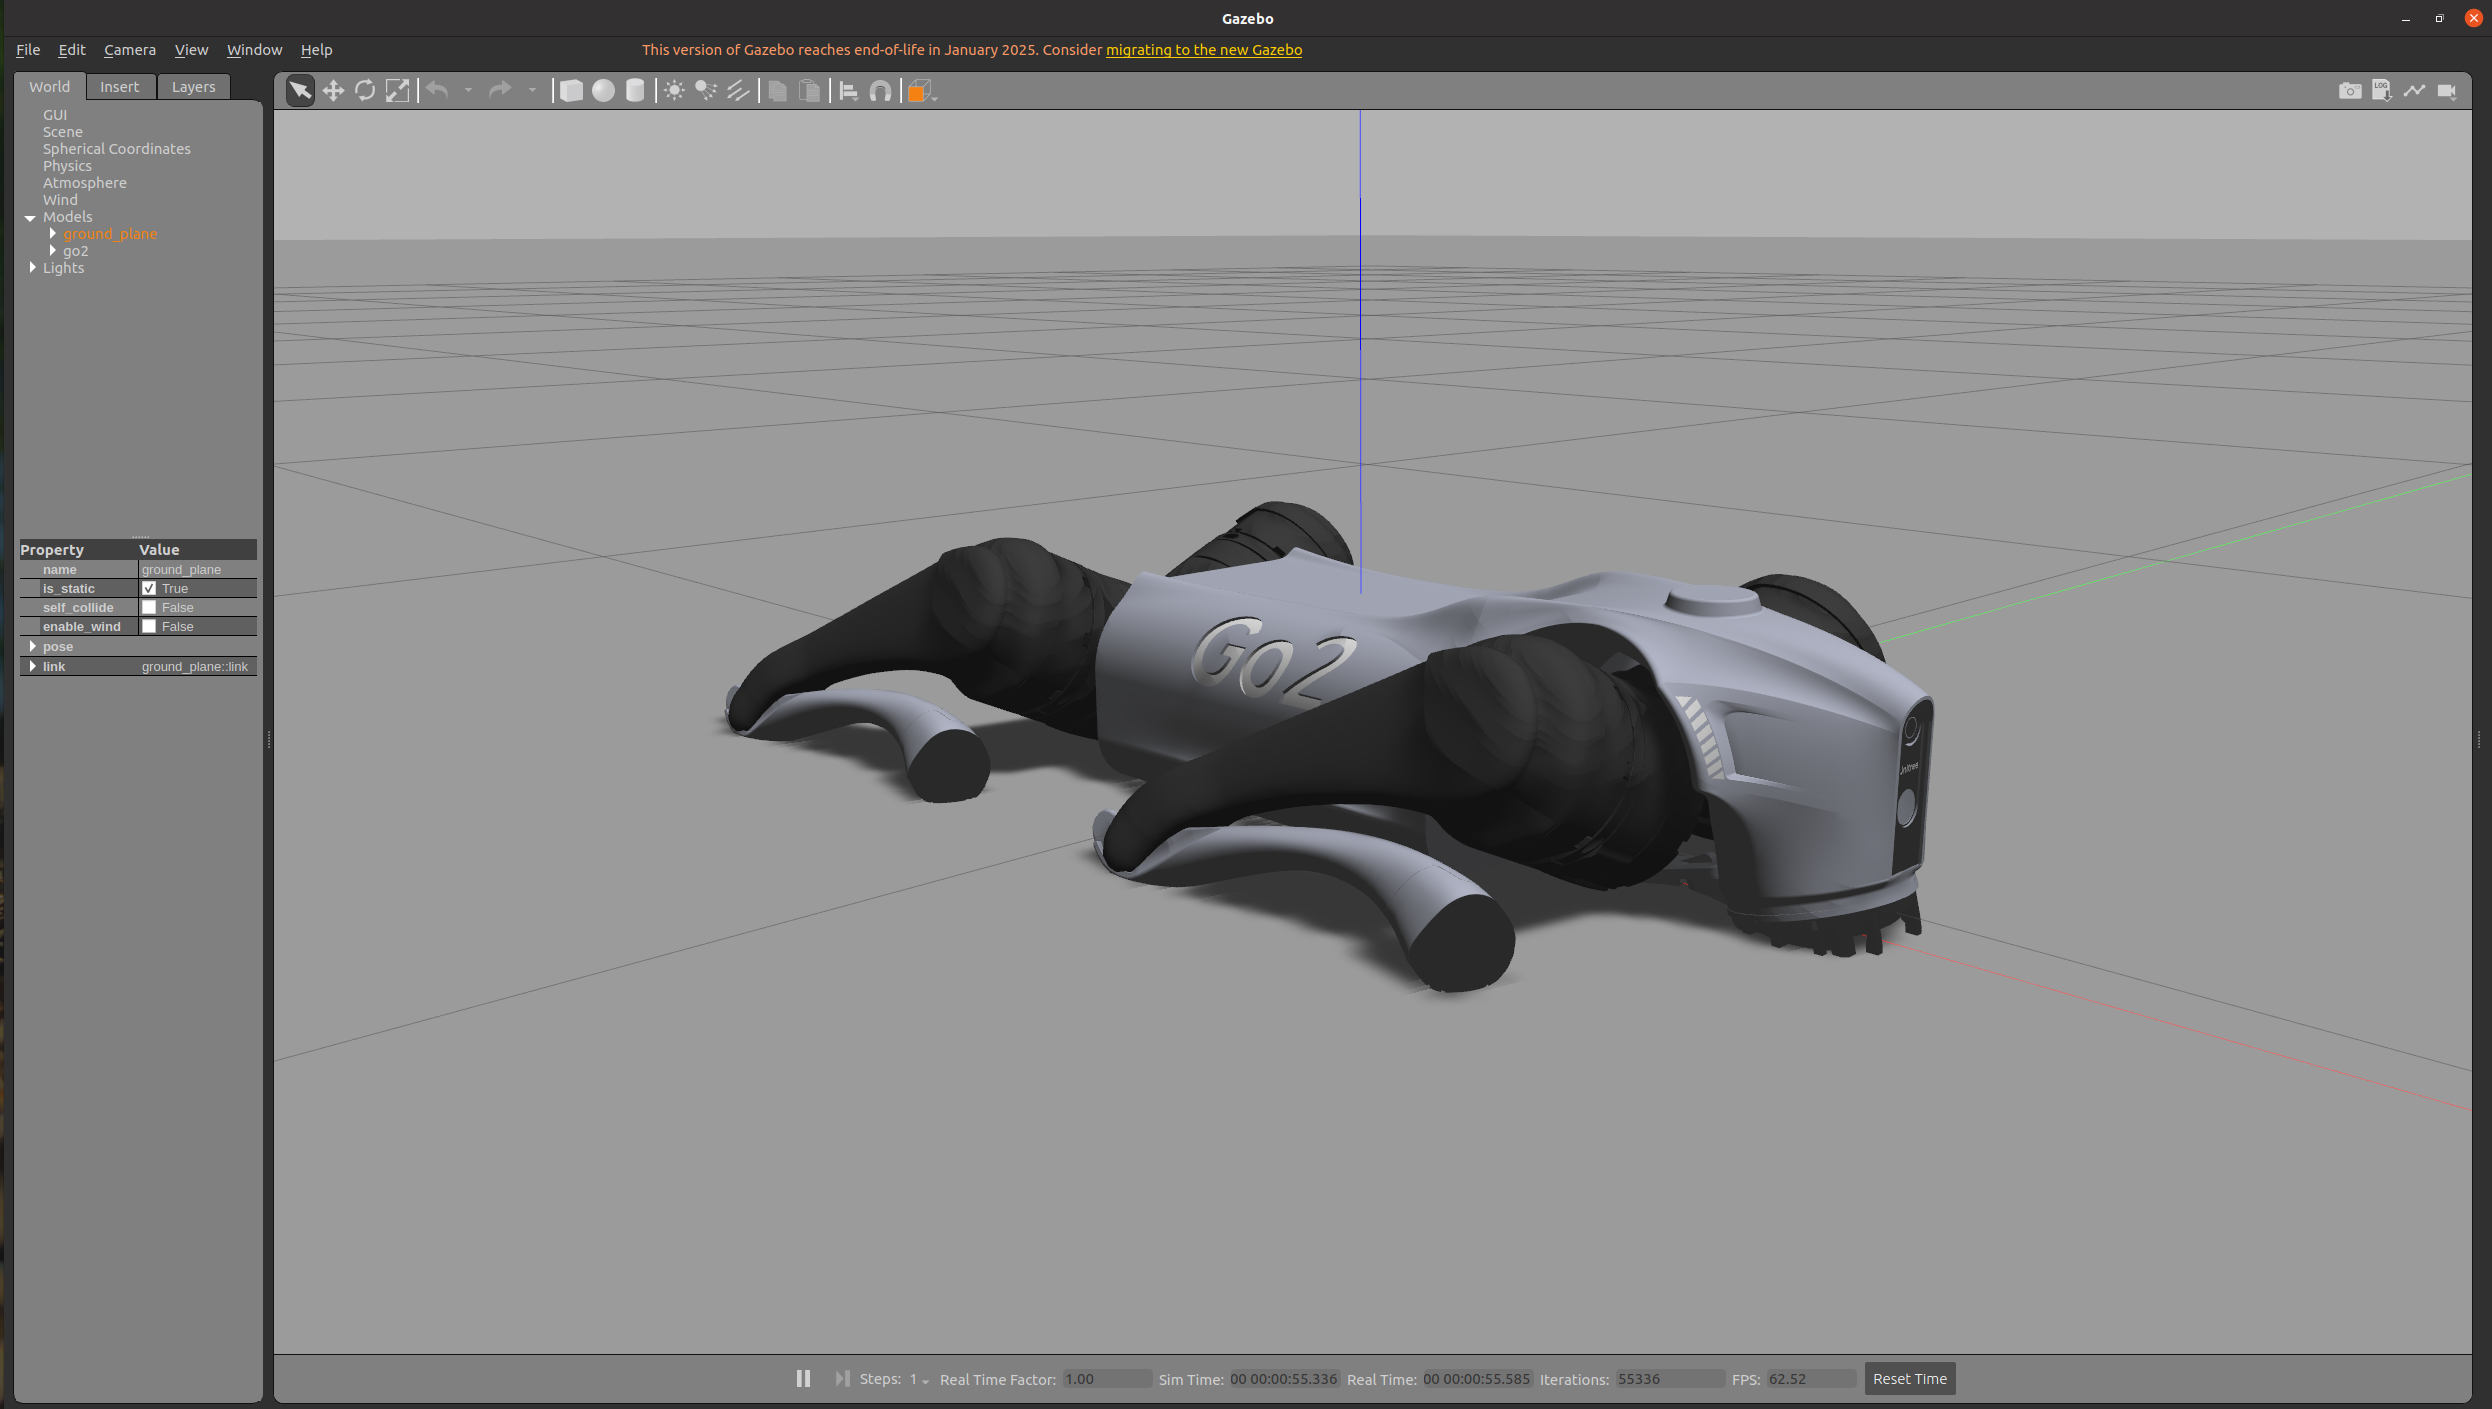Select the GUI item in world tree
Image resolution: width=2492 pixels, height=1409 pixels.
(x=55, y=115)
